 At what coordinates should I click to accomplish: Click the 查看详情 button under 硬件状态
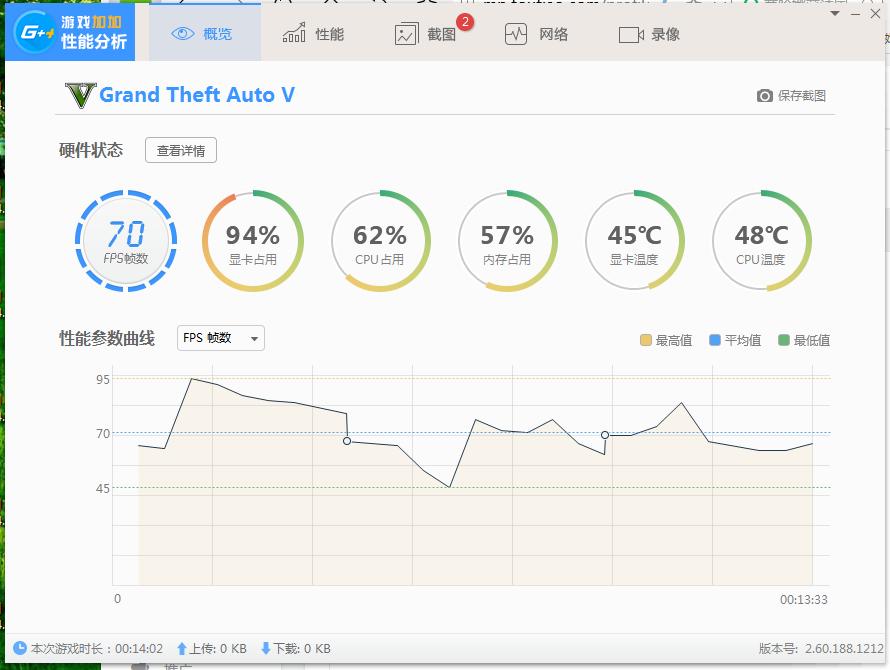click(x=181, y=150)
